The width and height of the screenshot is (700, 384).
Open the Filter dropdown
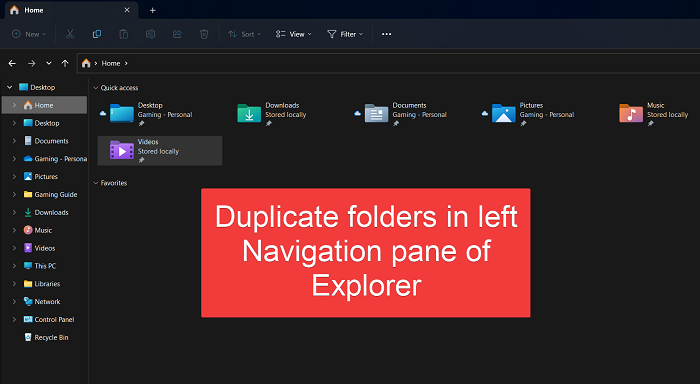tap(345, 34)
